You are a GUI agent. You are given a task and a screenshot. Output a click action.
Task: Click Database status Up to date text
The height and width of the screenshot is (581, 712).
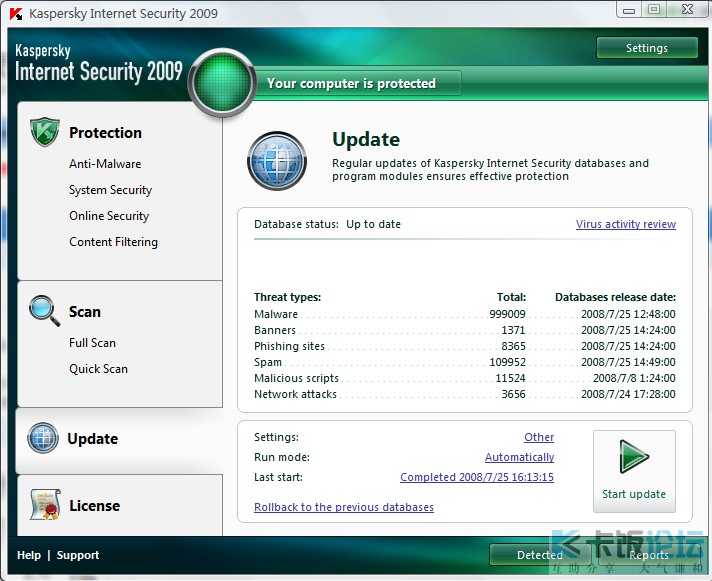tap(327, 224)
